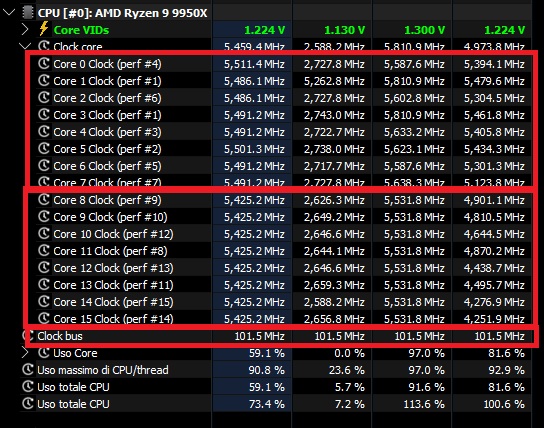Click the 113.6 % maximum Uso totale CPU
This screenshot has height=428, width=544.
424,404
